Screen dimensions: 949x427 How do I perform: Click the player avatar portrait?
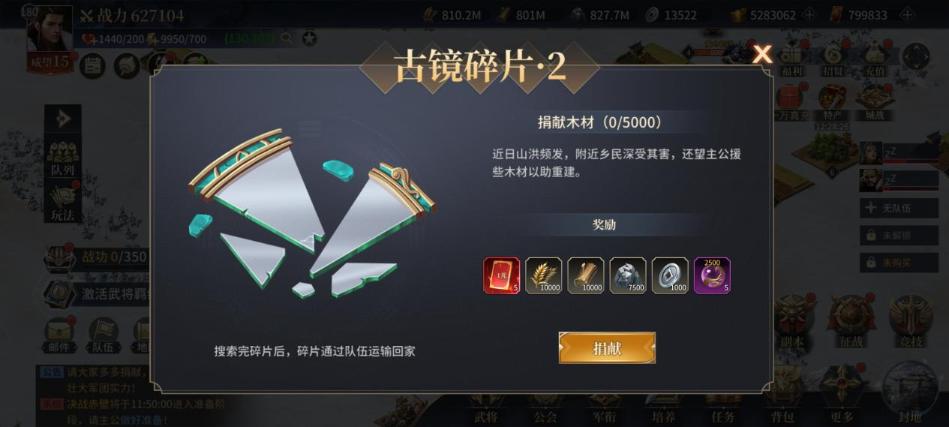(x=50, y=30)
